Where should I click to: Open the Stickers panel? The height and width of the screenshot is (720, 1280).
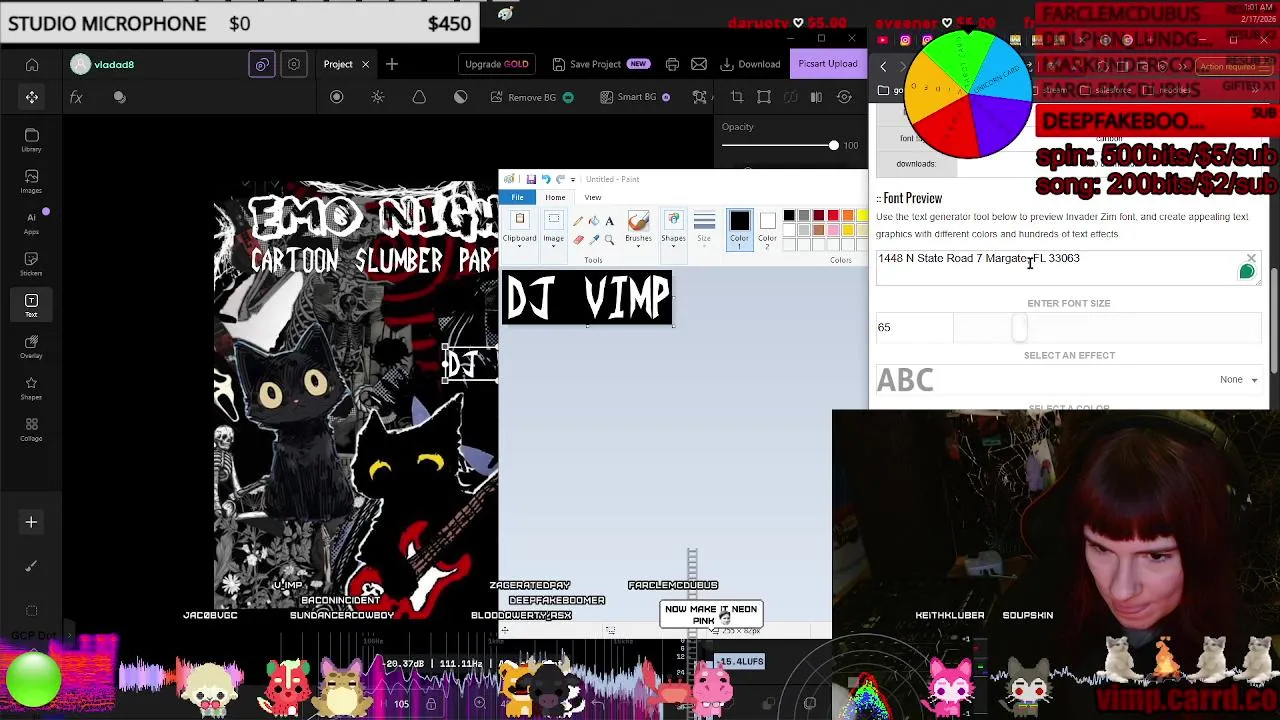click(x=32, y=264)
